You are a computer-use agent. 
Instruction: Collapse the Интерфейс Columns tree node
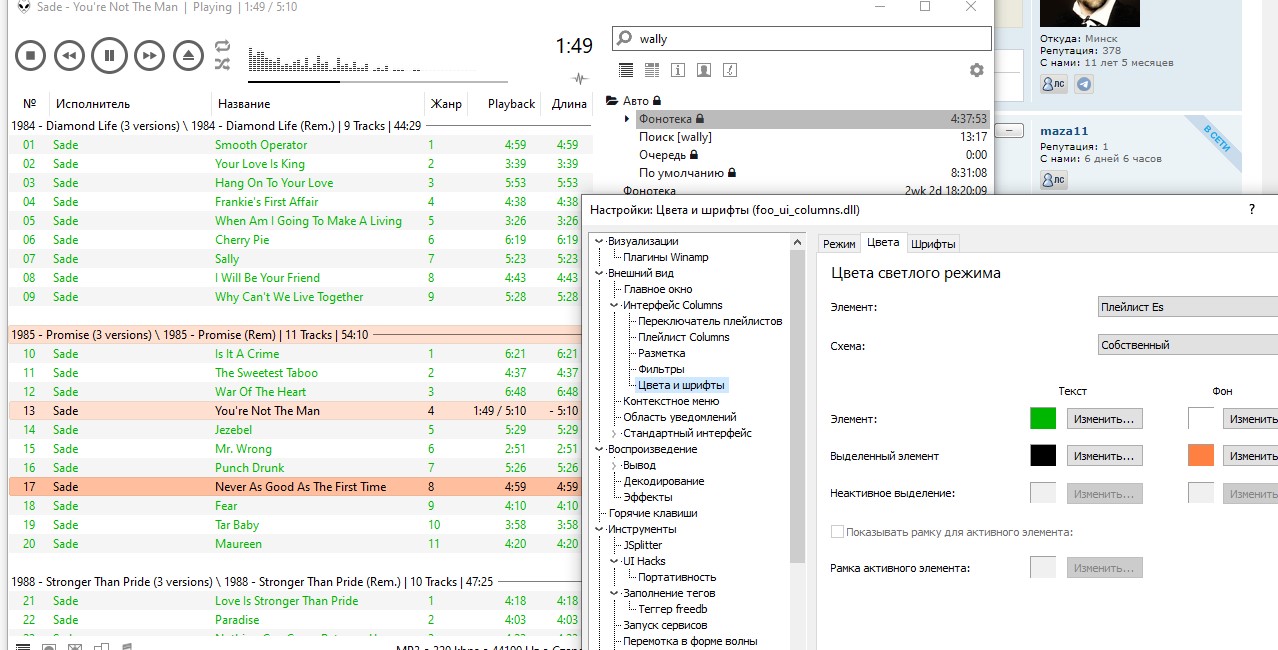614,305
